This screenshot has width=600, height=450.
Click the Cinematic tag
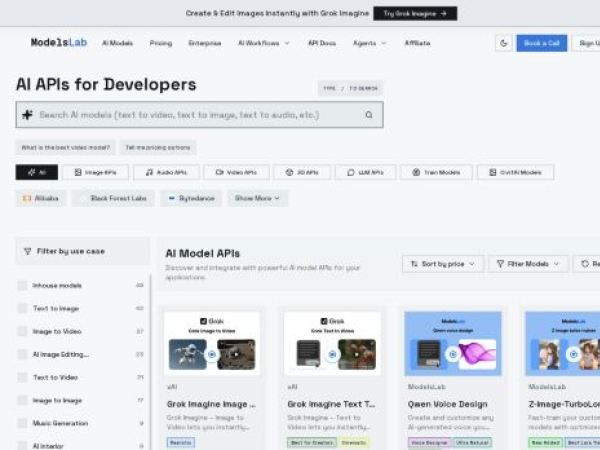point(354,443)
